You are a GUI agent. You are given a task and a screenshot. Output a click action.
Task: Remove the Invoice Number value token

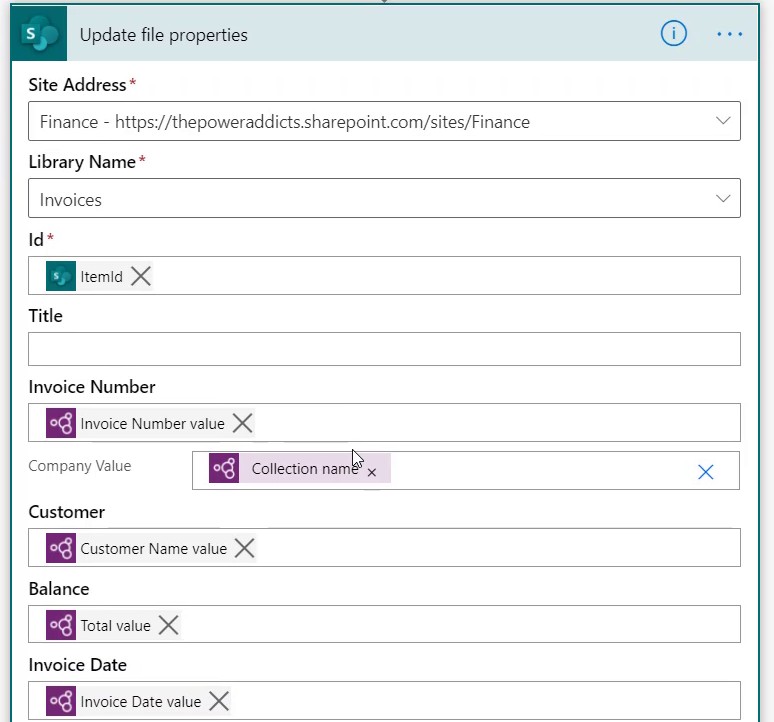[242, 423]
